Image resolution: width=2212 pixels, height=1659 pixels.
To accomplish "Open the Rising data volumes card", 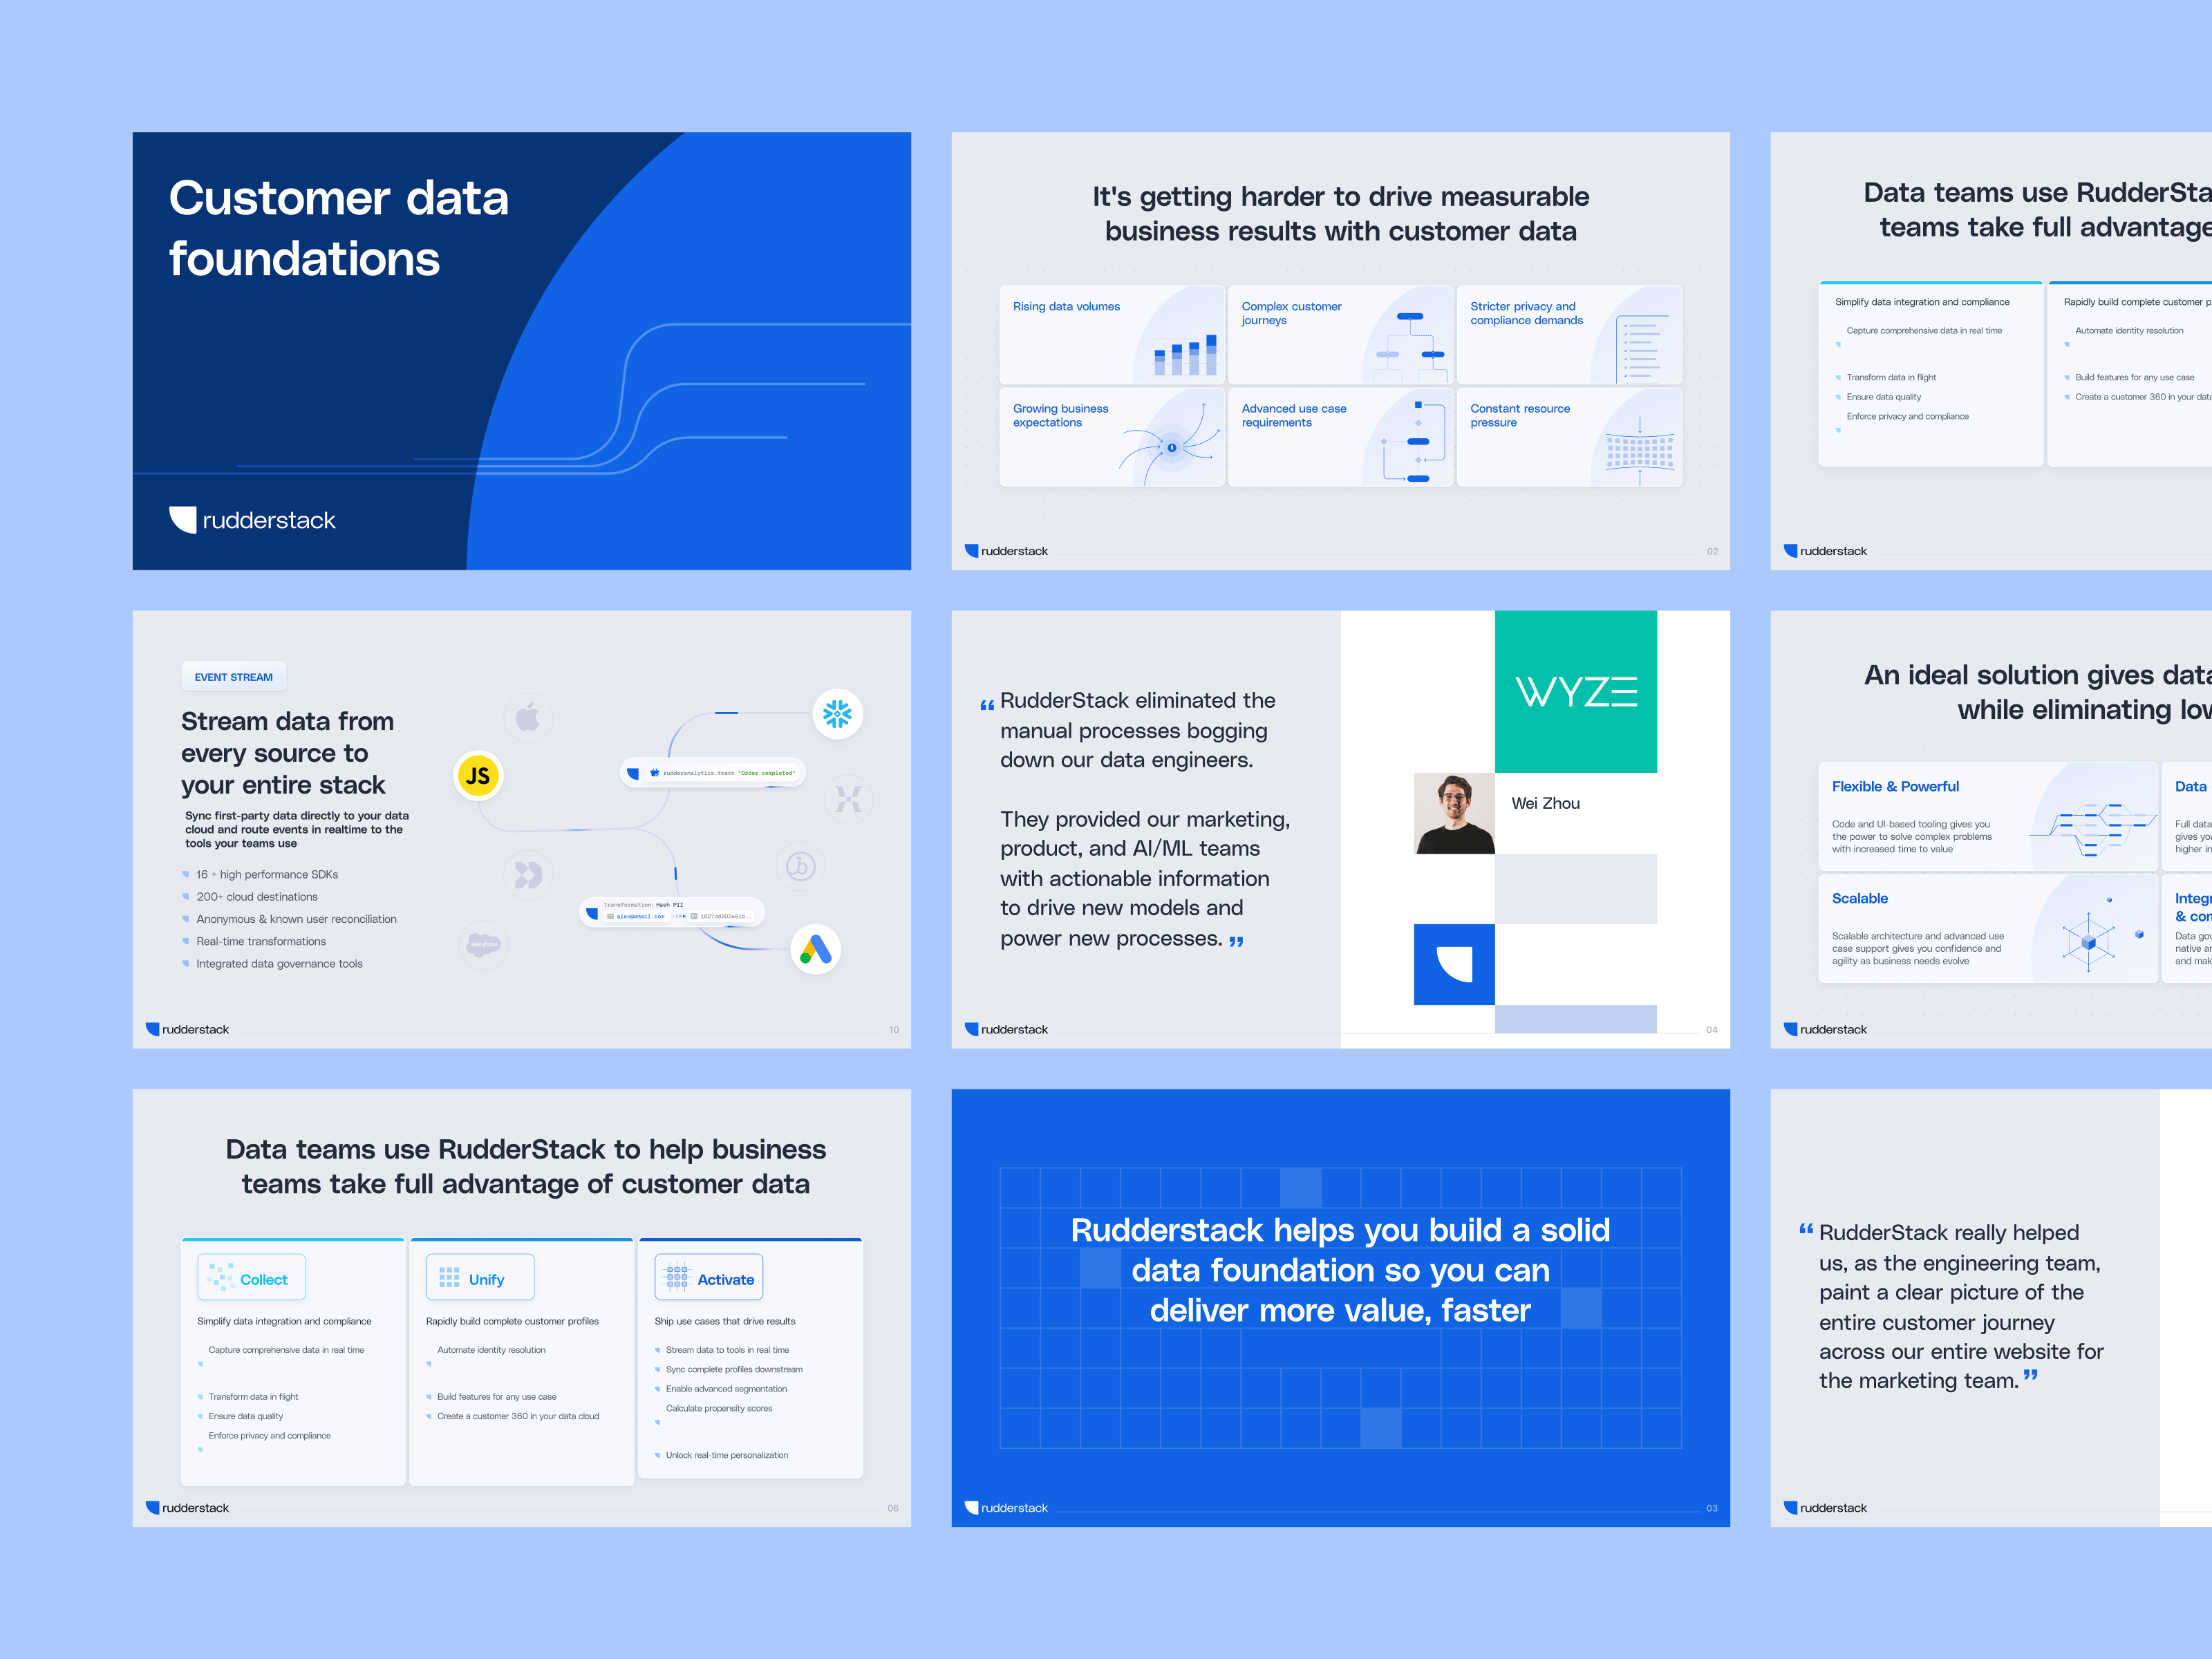I will [1111, 335].
